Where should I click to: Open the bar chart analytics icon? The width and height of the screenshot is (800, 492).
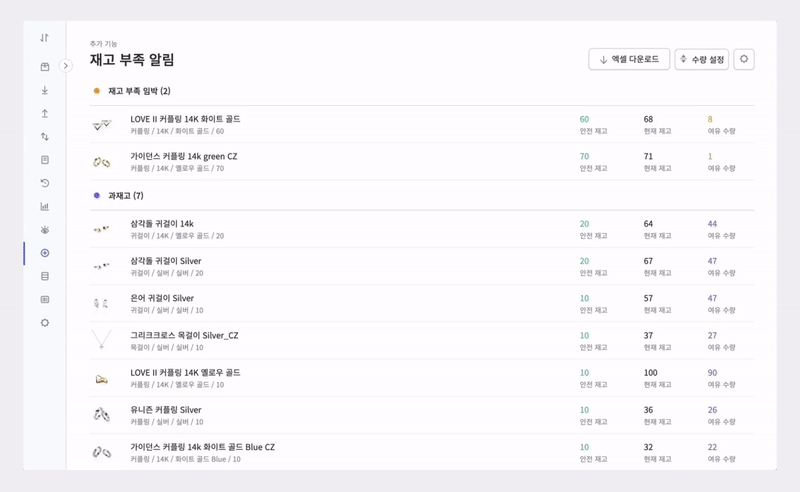(x=44, y=207)
